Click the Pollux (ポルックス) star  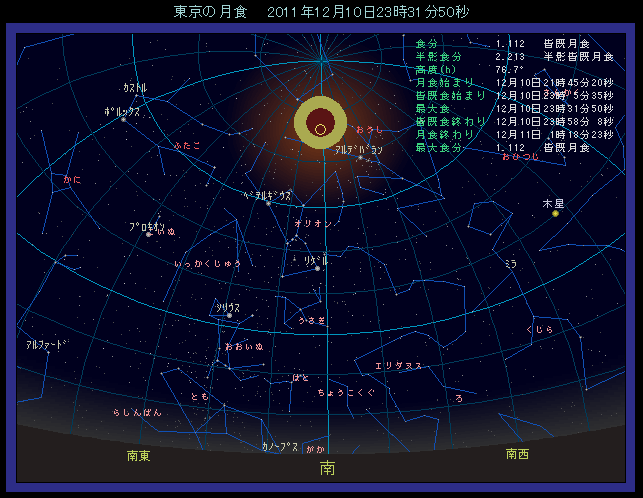[124, 120]
